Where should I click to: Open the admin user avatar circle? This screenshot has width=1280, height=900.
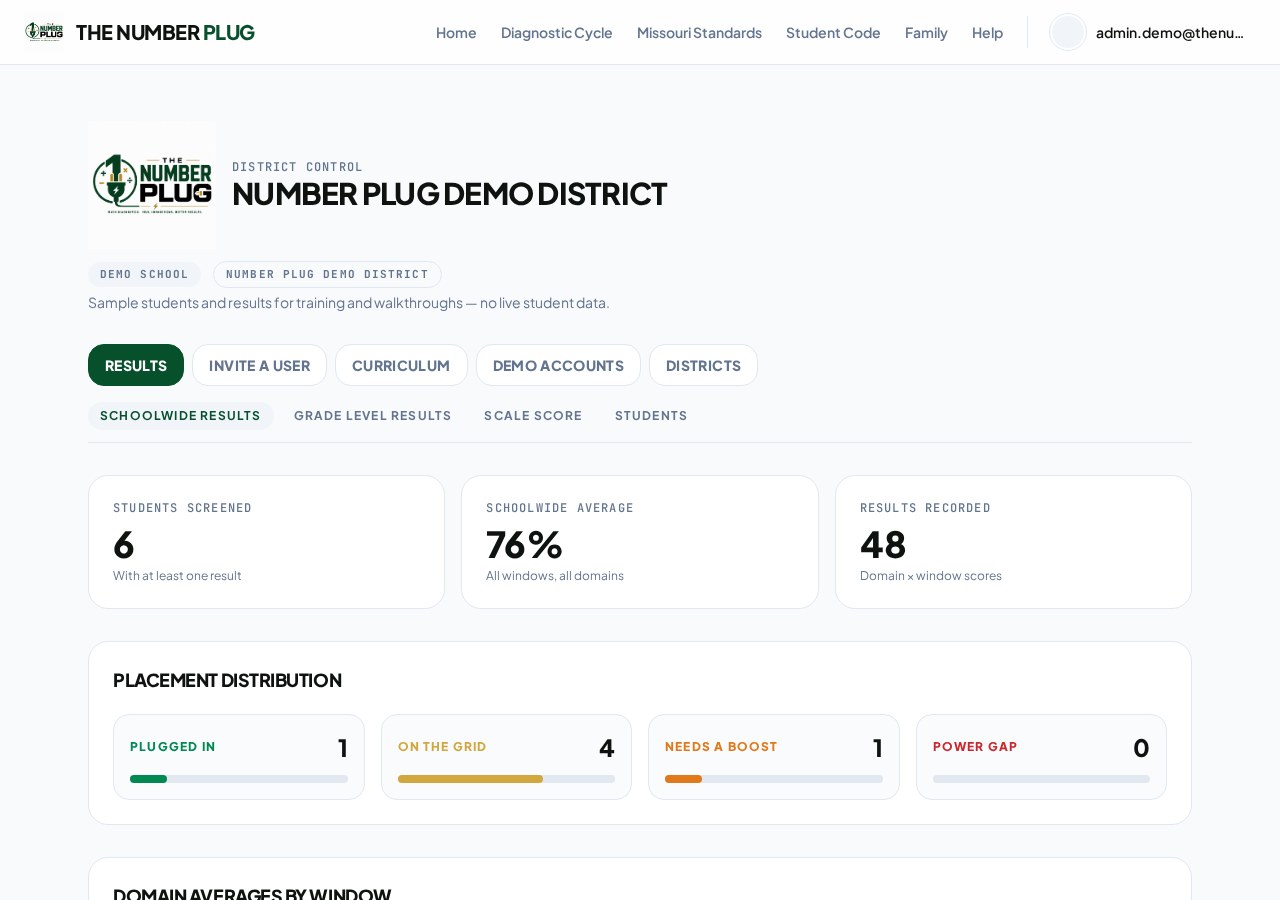1068,32
